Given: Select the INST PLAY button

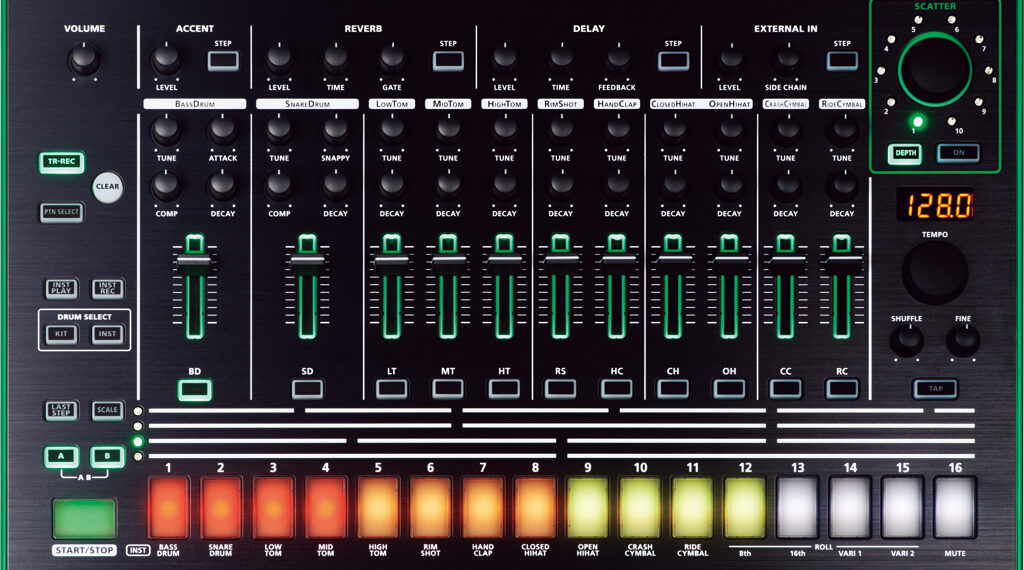Looking at the screenshot, I should point(61,288).
